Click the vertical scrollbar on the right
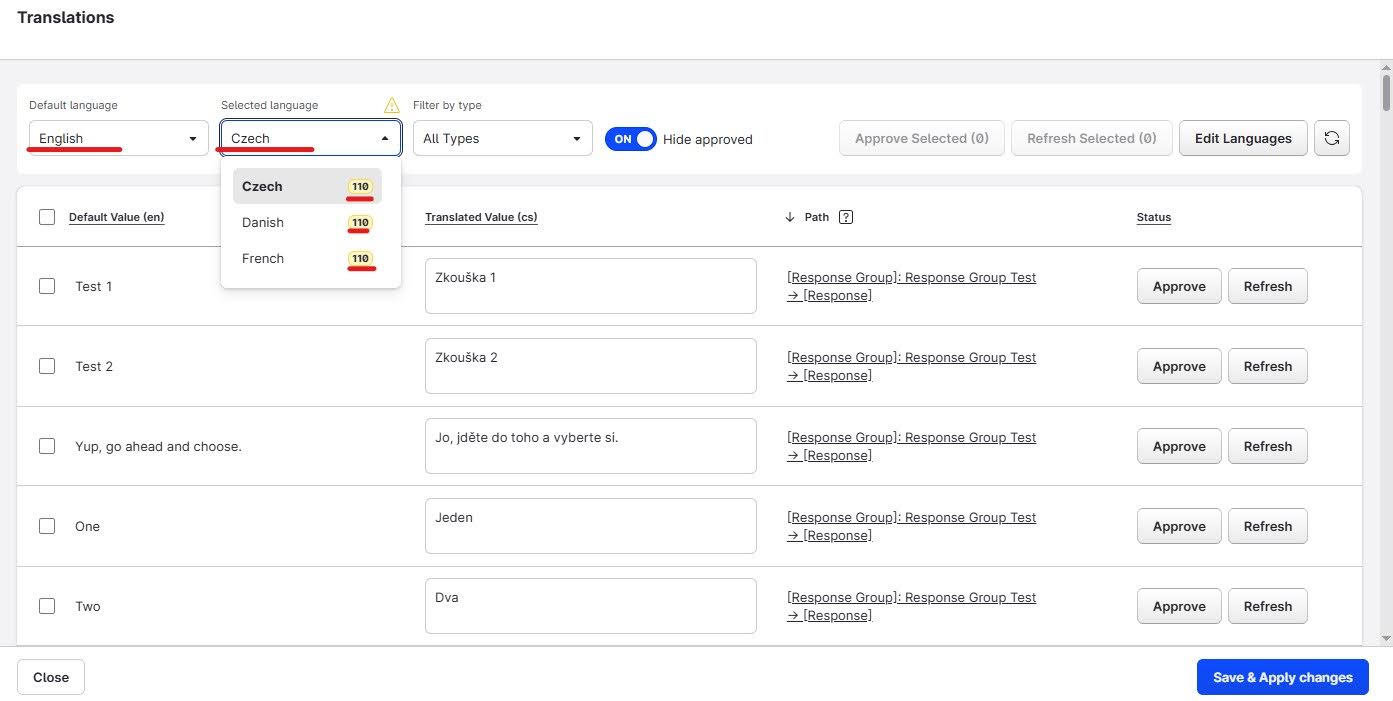 pos(1385,93)
